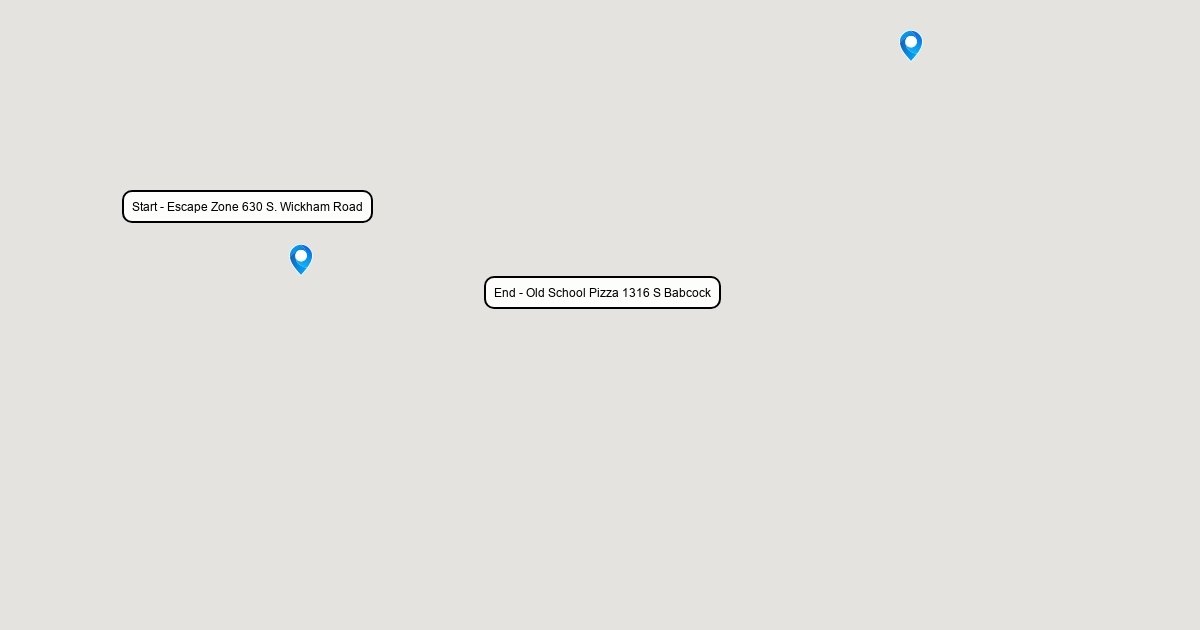Image resolution: width=1200 pixels, height=630 pixels.
Task: Activate the location pin away from the labels
Action: 911,45
